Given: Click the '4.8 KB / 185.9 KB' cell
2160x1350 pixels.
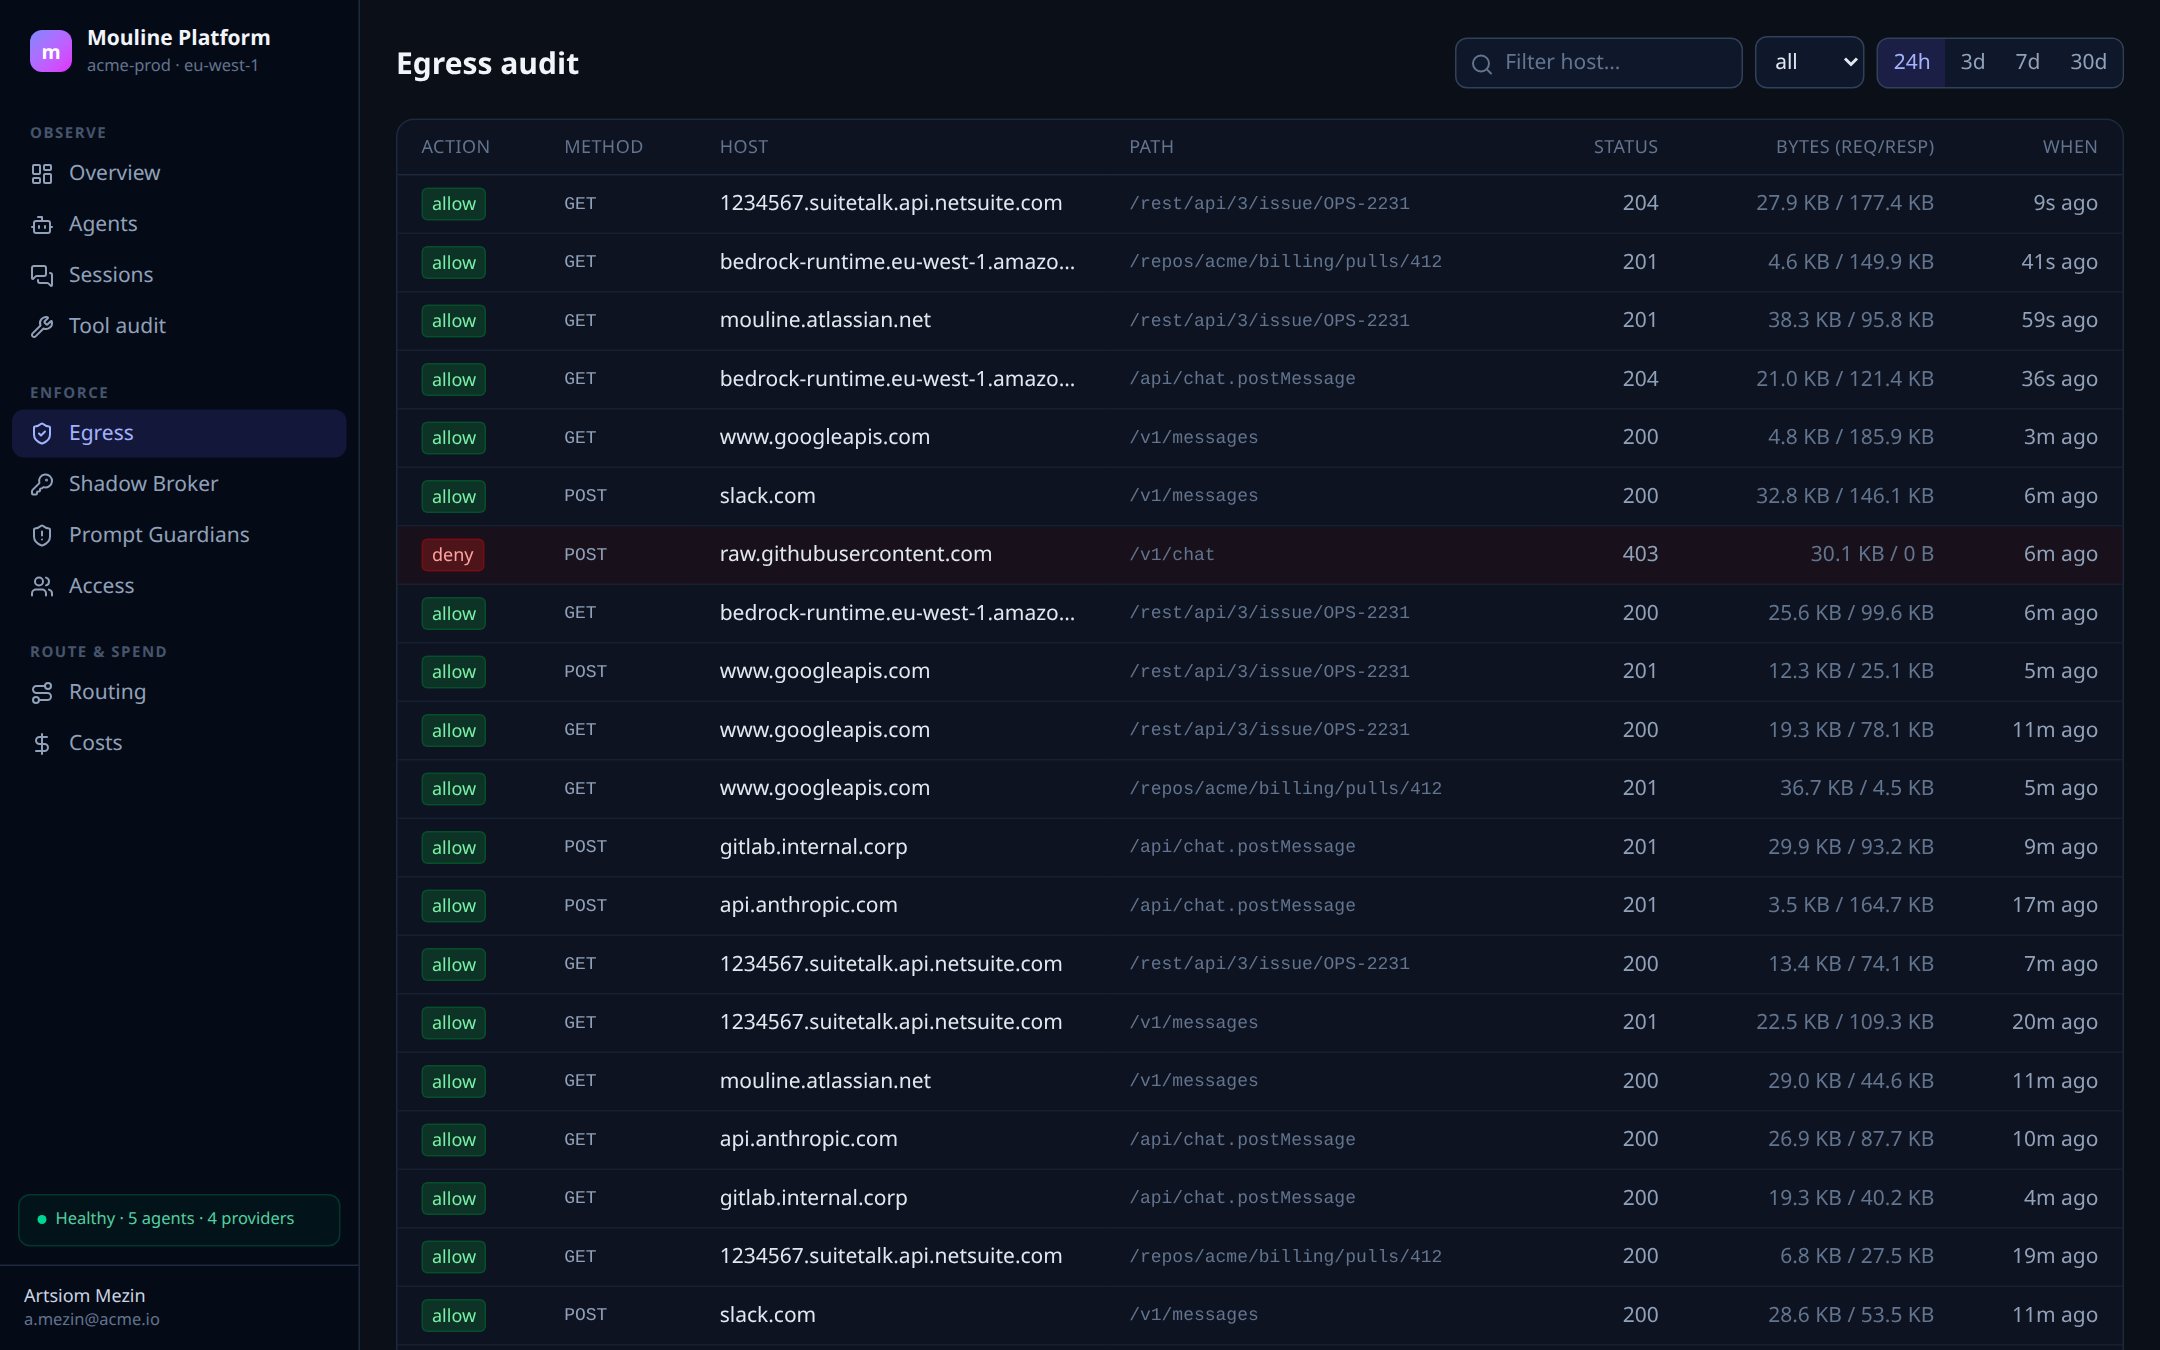Looking at the screenshot, I should pyautogui.click(x=1851, y=437).
